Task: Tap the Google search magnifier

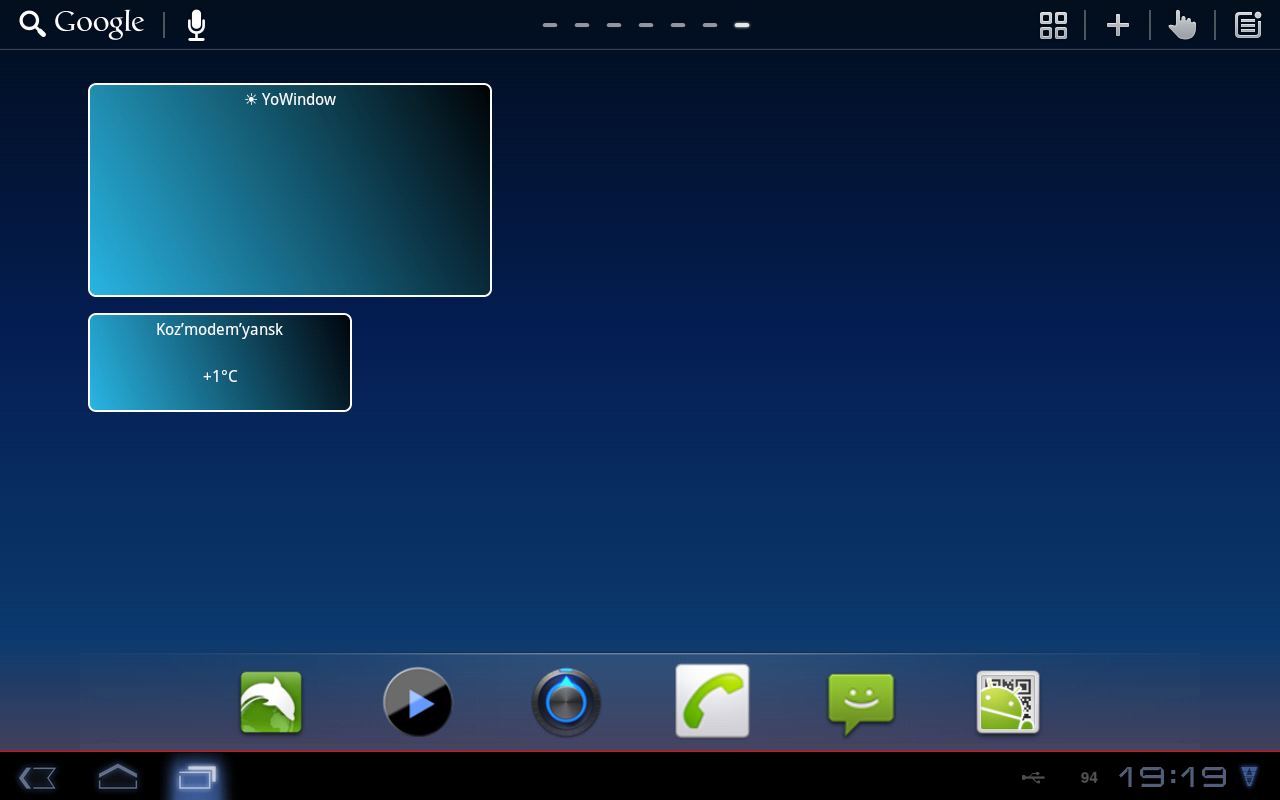Action: coord(33,25)
